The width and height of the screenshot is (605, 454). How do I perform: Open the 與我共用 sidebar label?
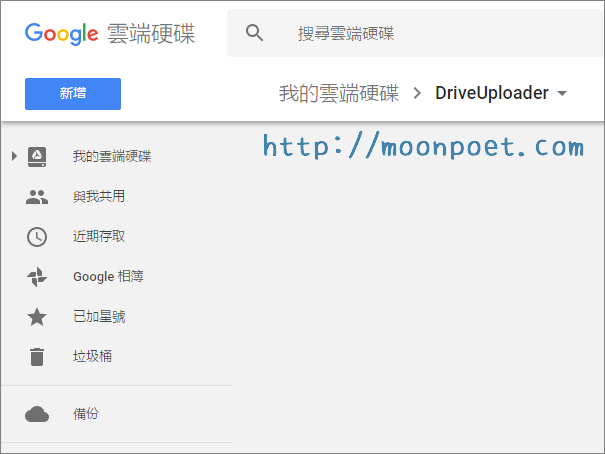99,197
